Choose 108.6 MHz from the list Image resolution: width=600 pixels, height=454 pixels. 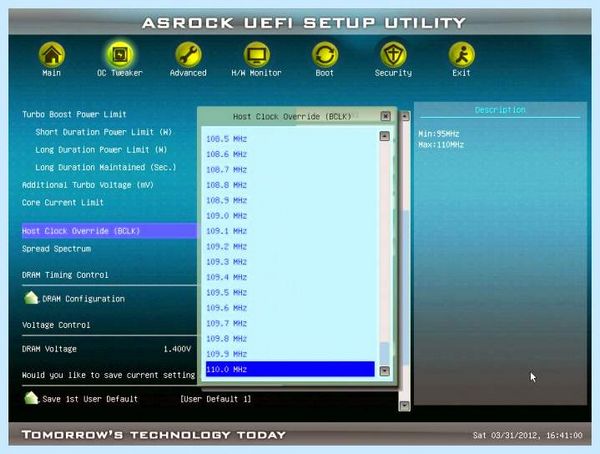227,154
